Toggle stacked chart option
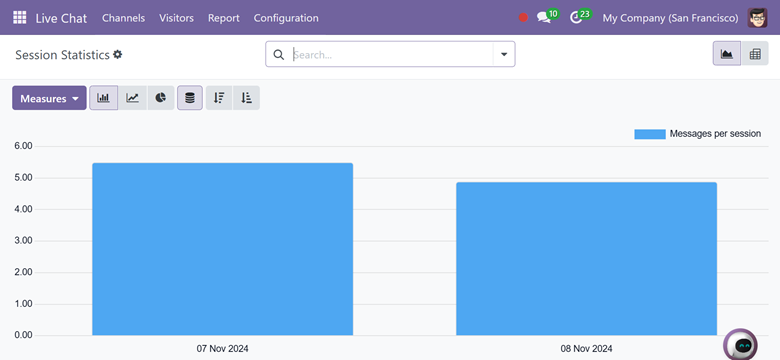The image size is (780, 360). click(190, 98)
